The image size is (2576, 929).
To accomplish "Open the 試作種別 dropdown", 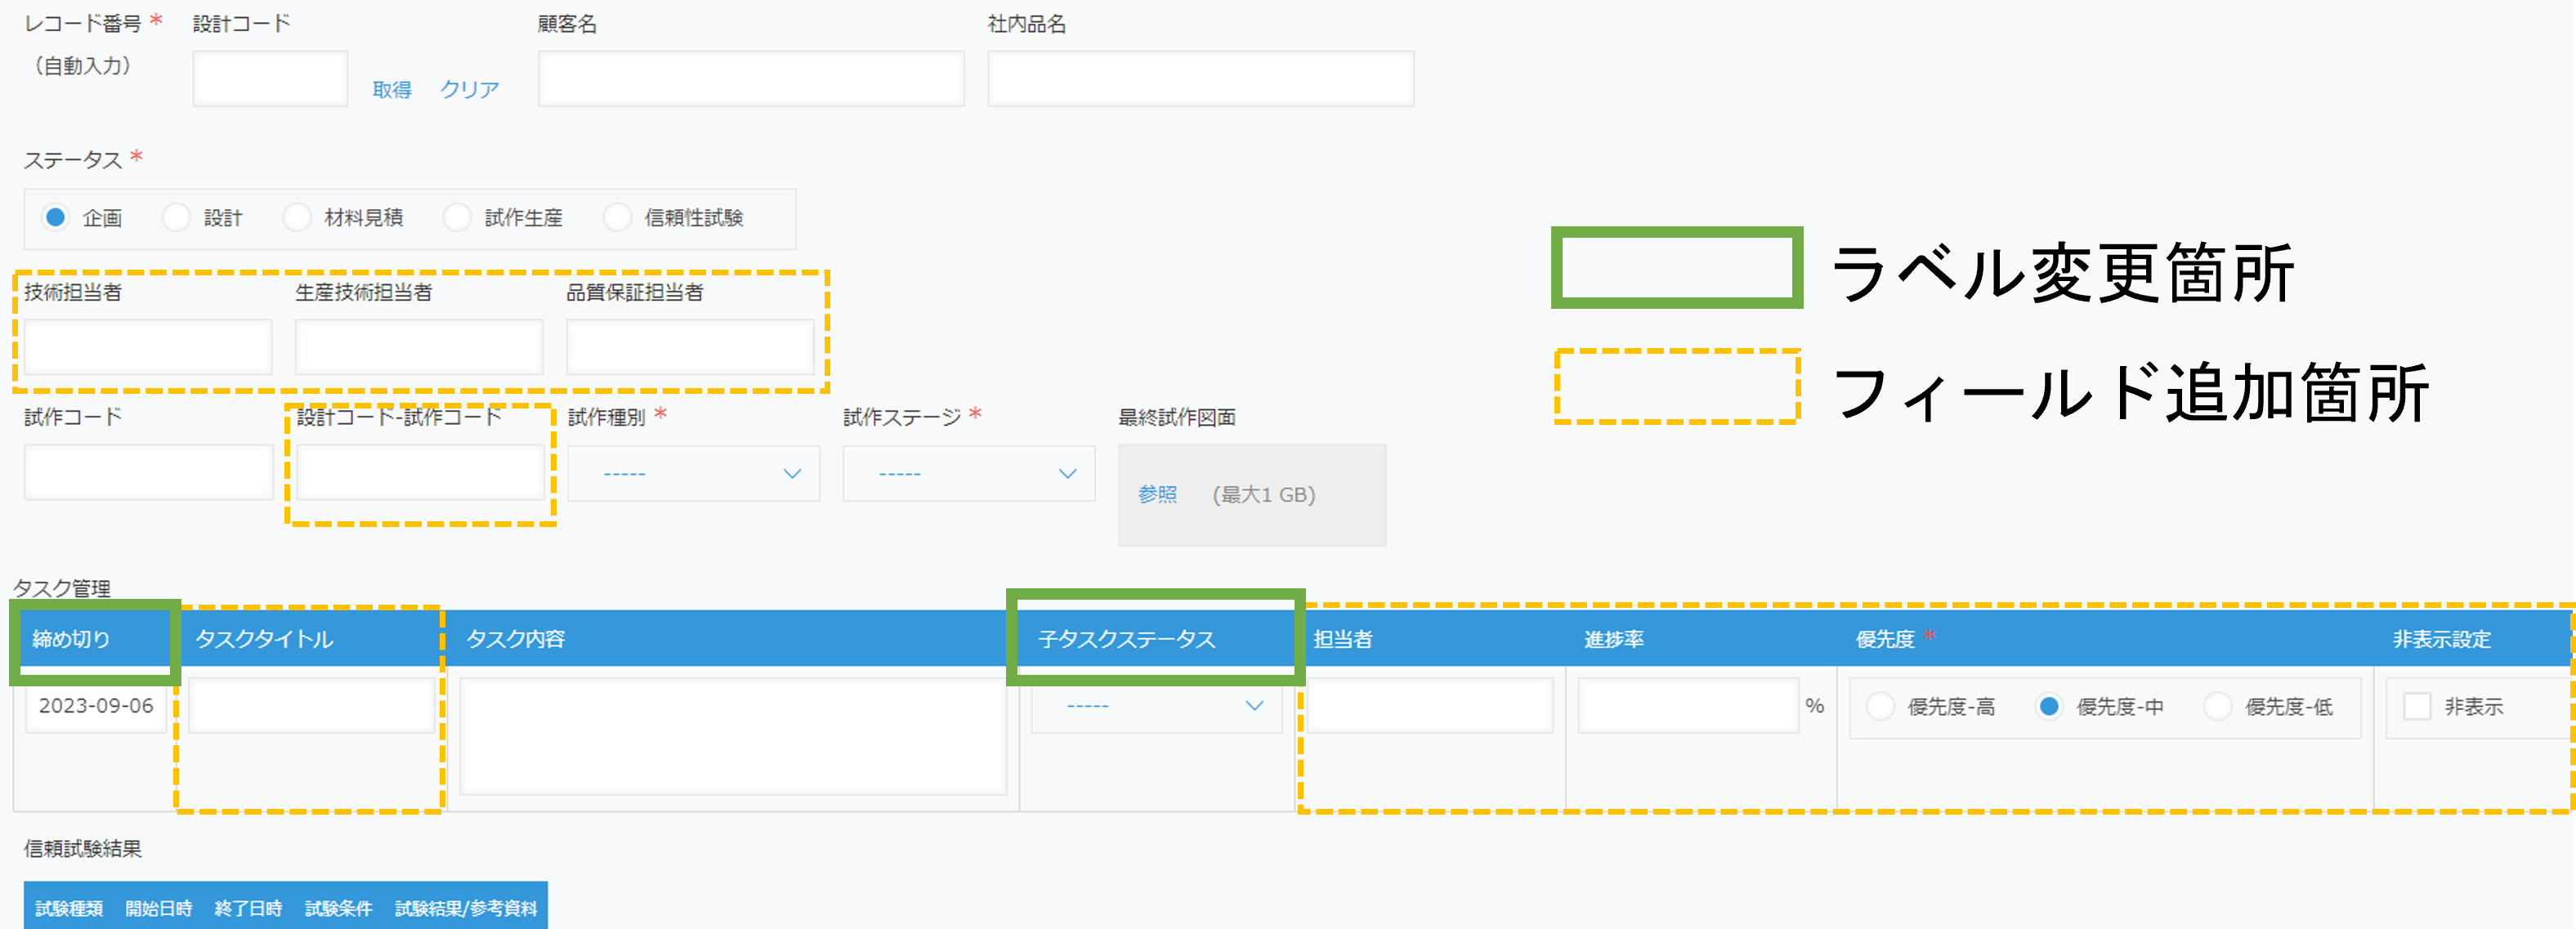I will coord(693,473).
